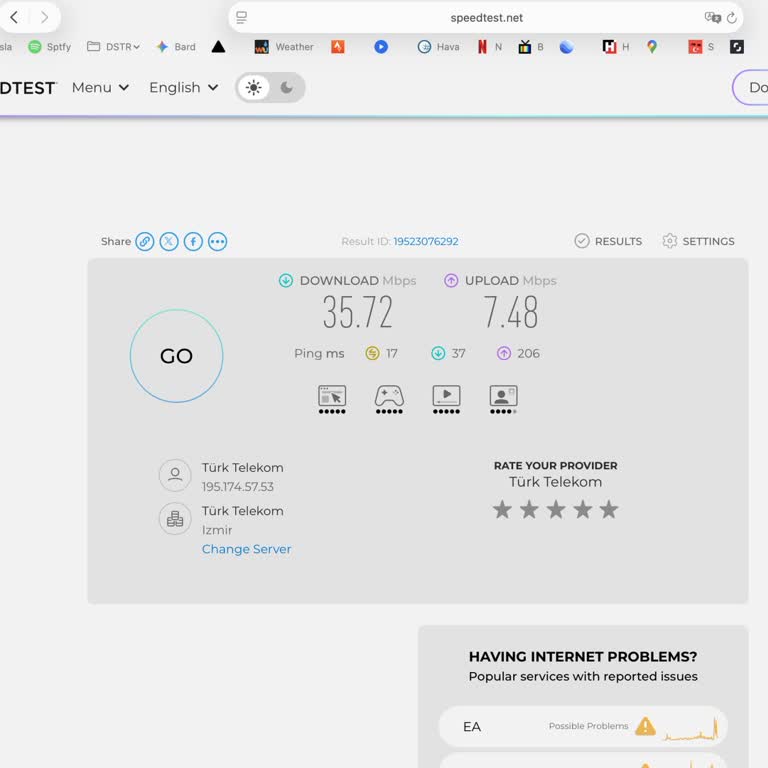Click Change Server link
Screen dimensions: 768x768
click(x=246, y=549)
